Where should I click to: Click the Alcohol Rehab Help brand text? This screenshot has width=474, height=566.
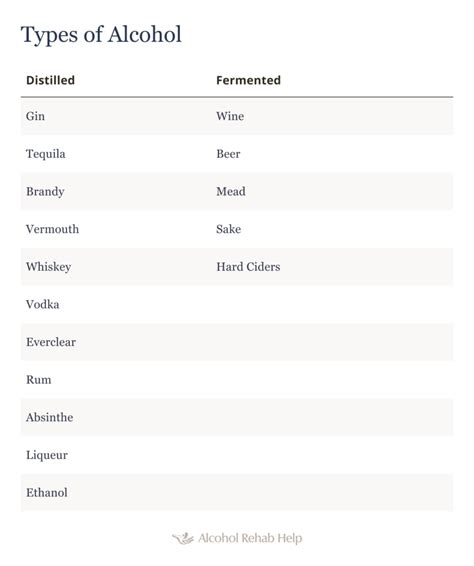(250, 538)
